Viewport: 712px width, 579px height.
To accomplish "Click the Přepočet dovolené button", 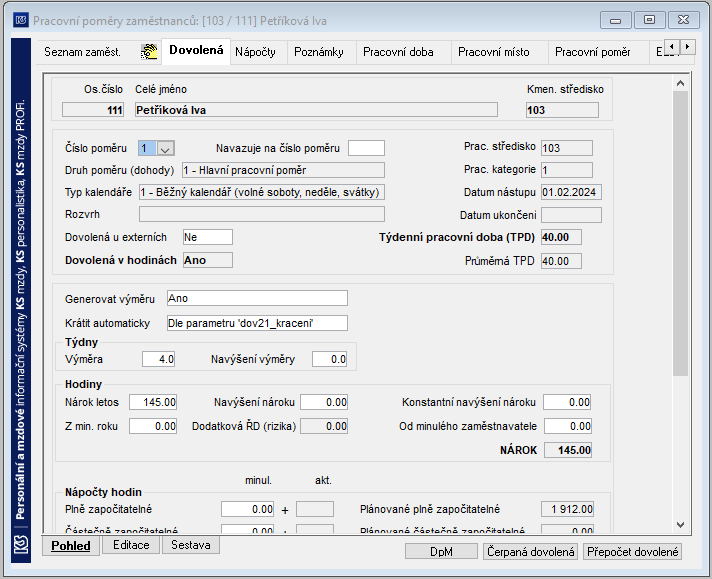I will pos(633,552).
